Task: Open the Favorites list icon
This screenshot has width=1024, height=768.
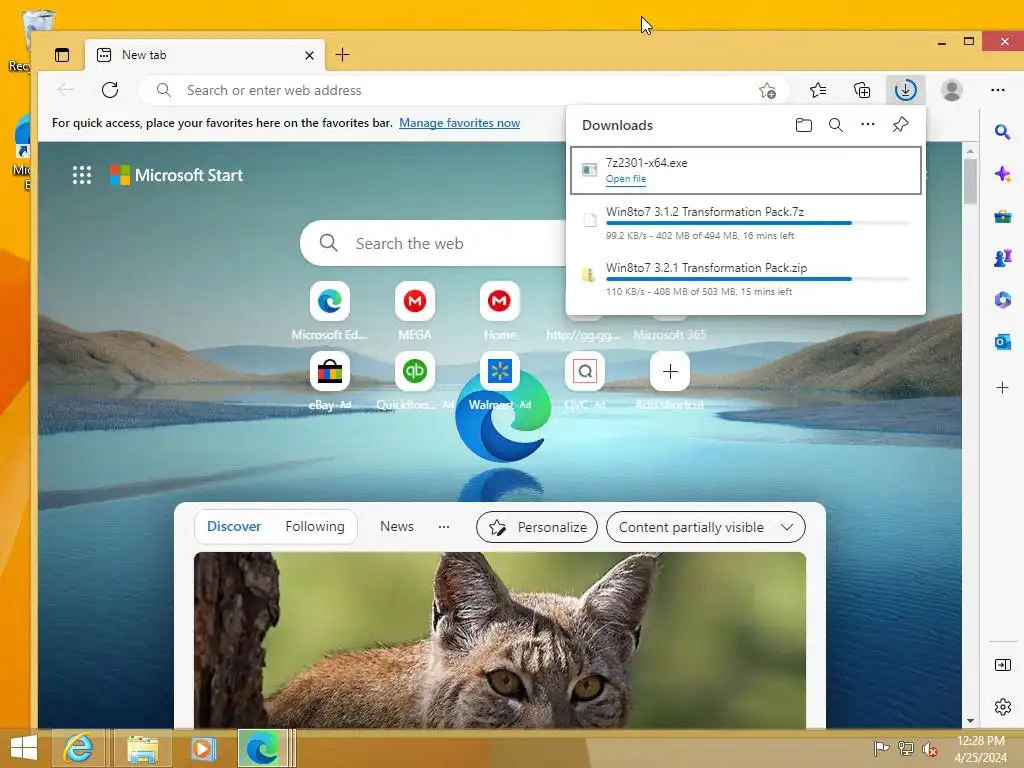Action: (x=818, y=90)
